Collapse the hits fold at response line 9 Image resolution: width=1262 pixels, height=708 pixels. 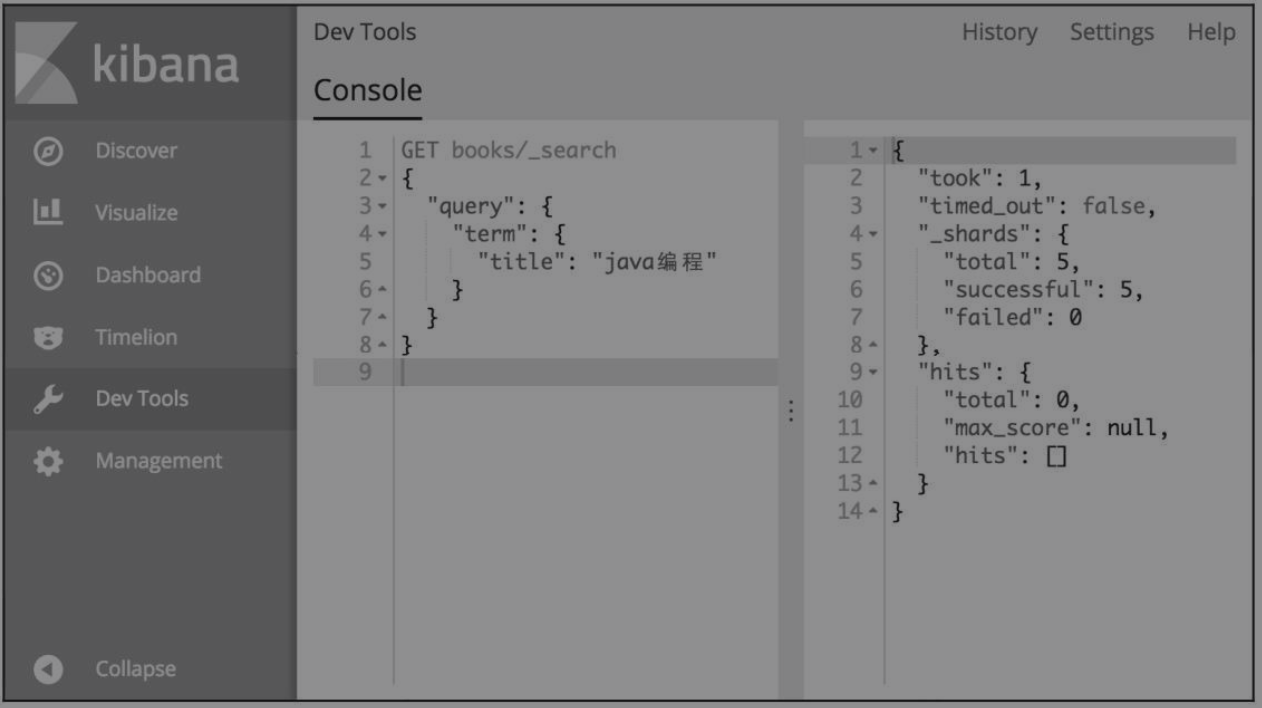click(872, 374)
